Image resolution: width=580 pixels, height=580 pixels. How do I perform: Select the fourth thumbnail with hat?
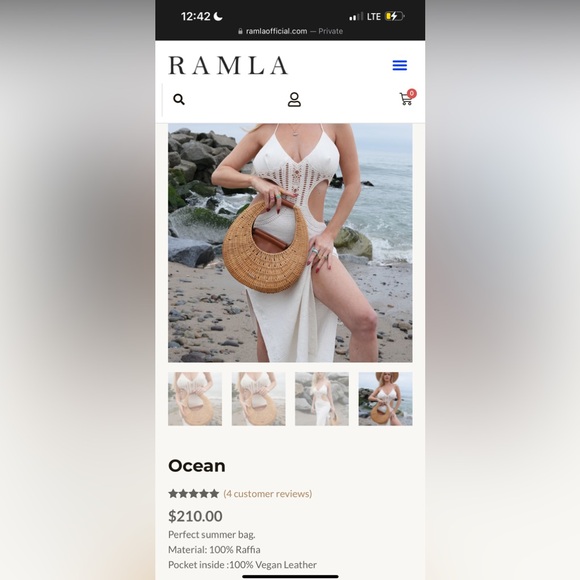pyautogui.click(x=385, y=399)
